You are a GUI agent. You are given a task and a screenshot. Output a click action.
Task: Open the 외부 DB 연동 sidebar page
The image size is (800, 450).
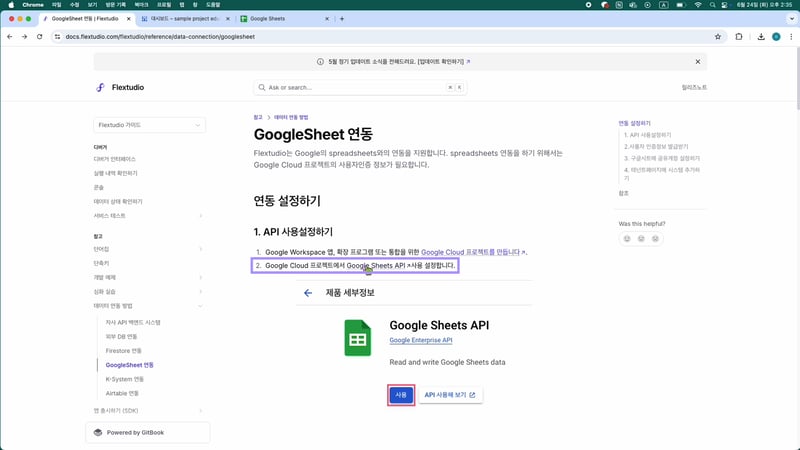click(x=121, y=337)
